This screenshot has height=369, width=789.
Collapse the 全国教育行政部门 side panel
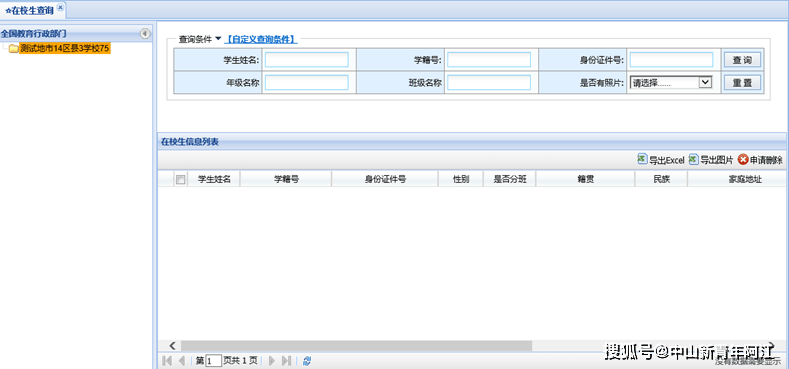(x=145, y=34)
